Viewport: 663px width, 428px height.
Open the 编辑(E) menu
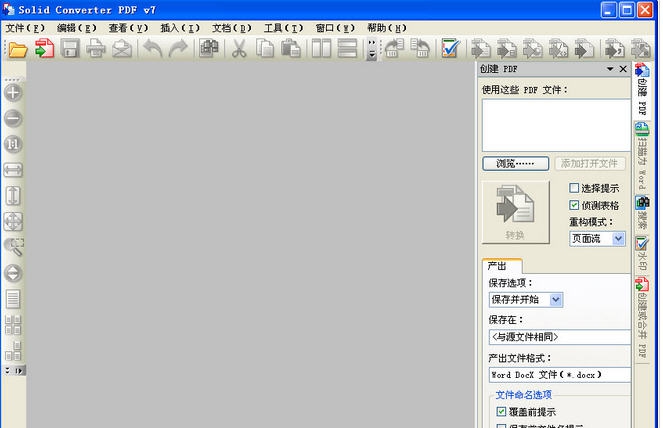[x=77, y=28]
